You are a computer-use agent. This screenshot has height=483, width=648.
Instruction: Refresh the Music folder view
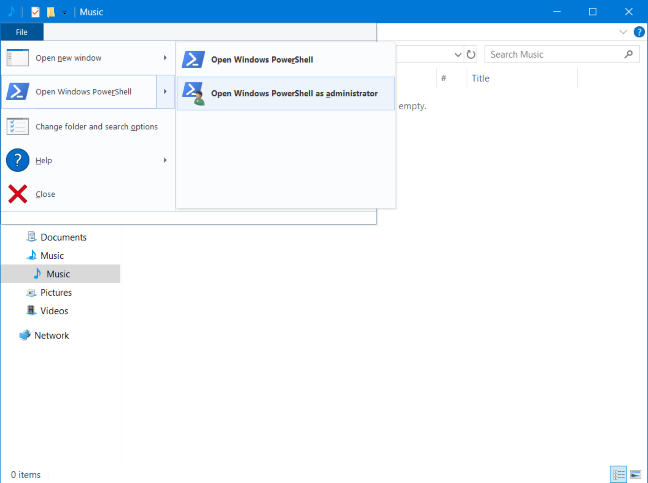click(x=471, y=55)
